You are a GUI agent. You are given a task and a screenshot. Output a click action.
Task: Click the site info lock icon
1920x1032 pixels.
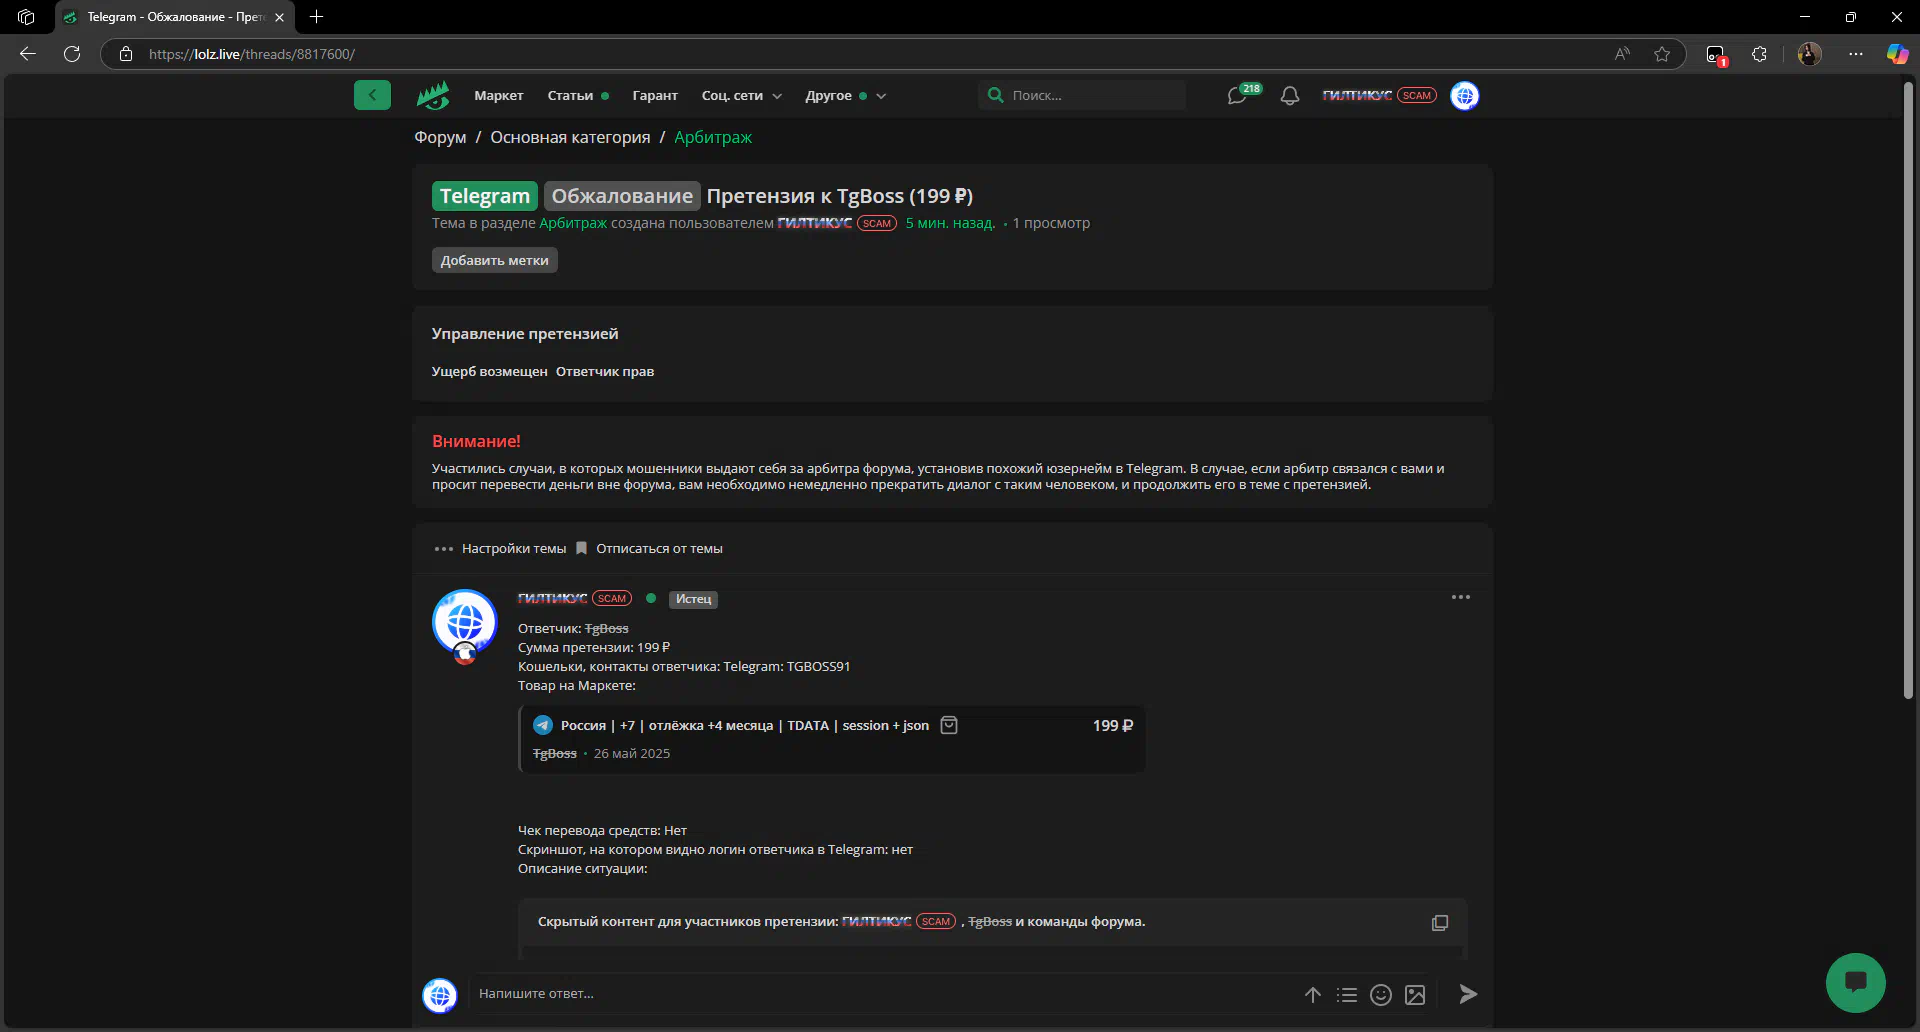pos(126,54)
